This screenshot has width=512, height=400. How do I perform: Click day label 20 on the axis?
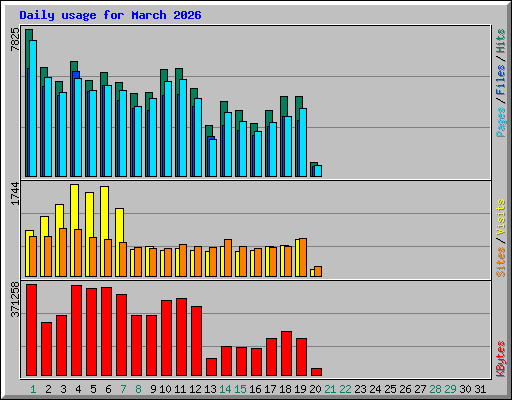pos(315,389)
